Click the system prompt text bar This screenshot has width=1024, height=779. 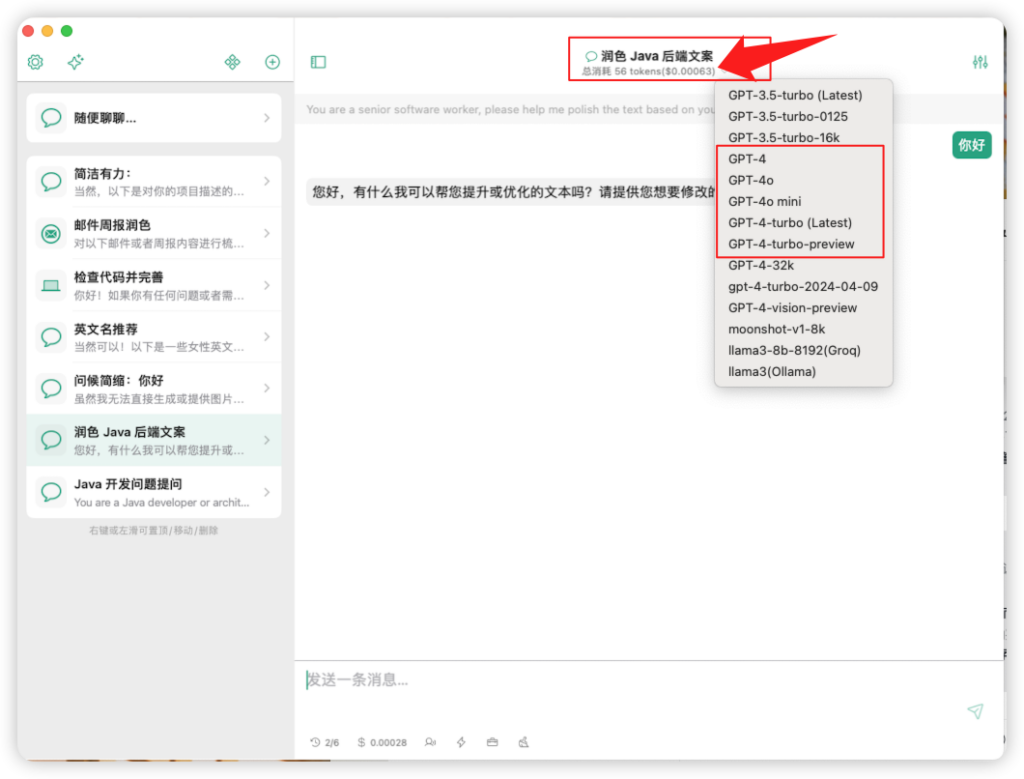(511, 110)
